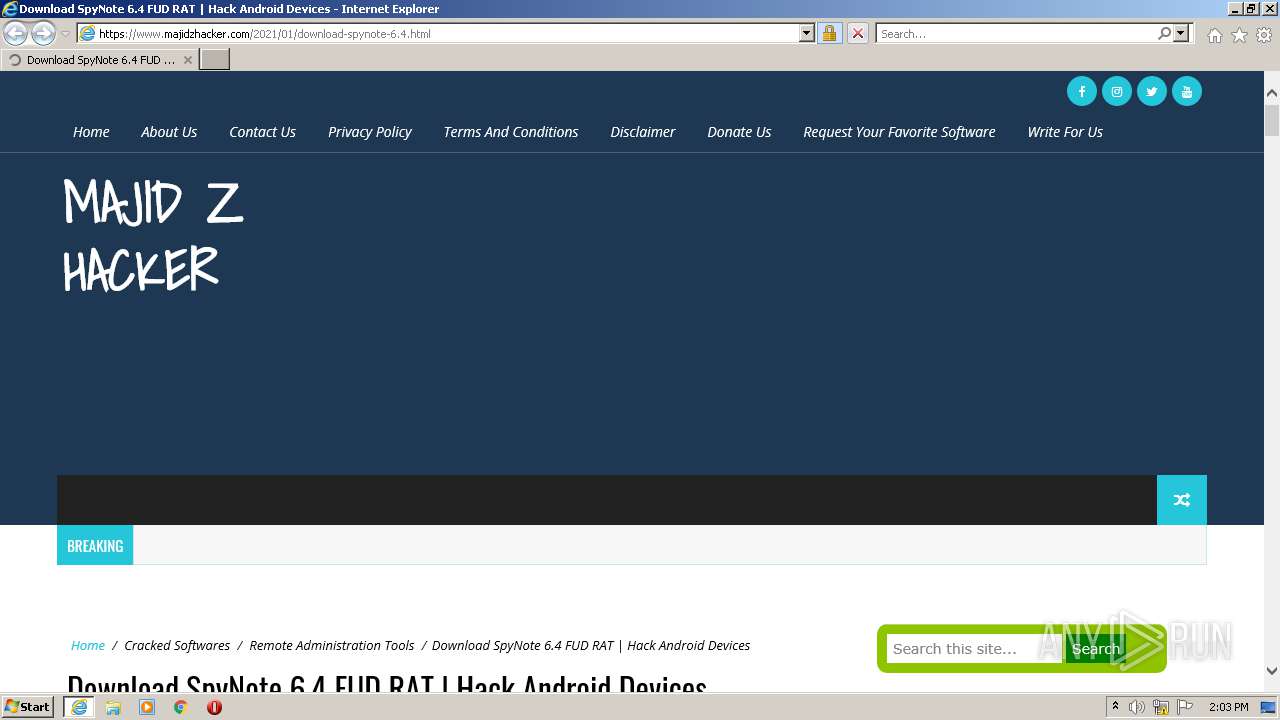
Task: Click the taskbar clock showing 2:03 PM
Action: tap(1228, 707)
